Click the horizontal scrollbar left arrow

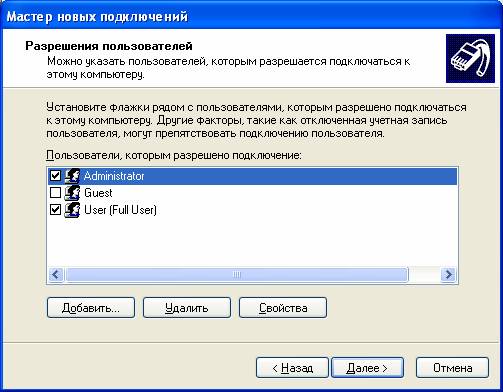(56, 275)
